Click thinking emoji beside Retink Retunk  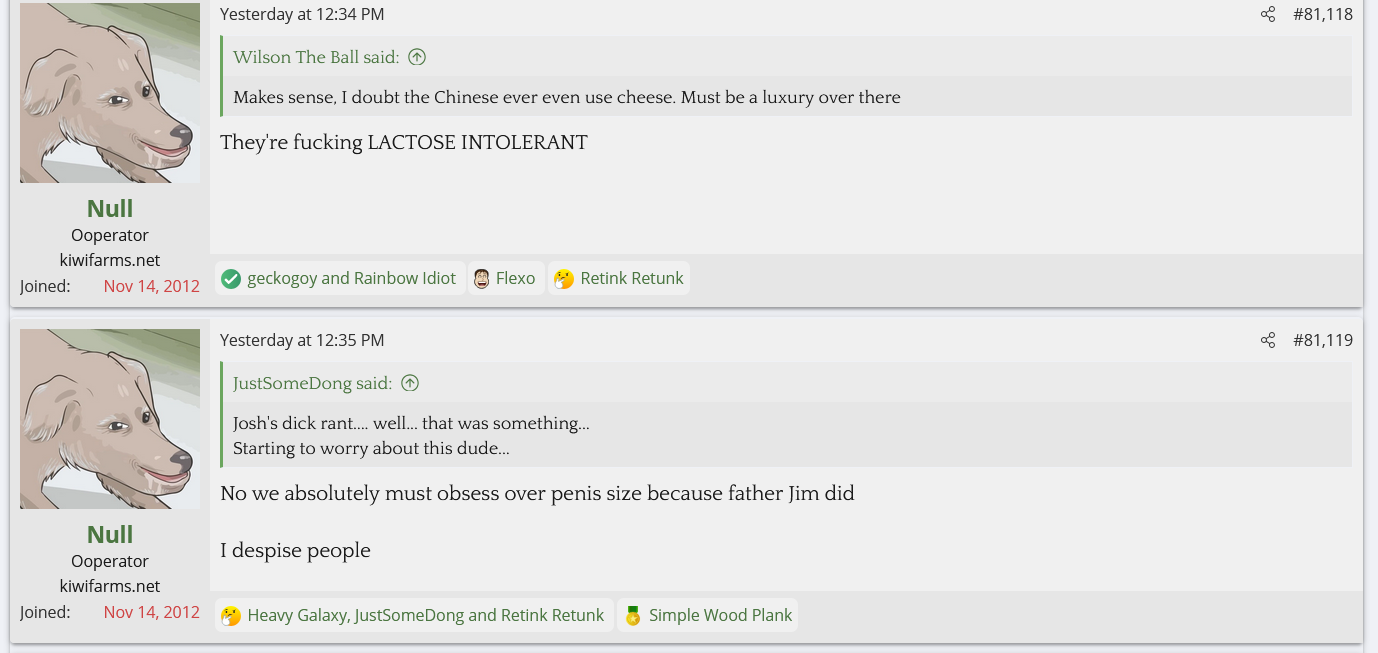pyautogui.click(x=564, y=279)
